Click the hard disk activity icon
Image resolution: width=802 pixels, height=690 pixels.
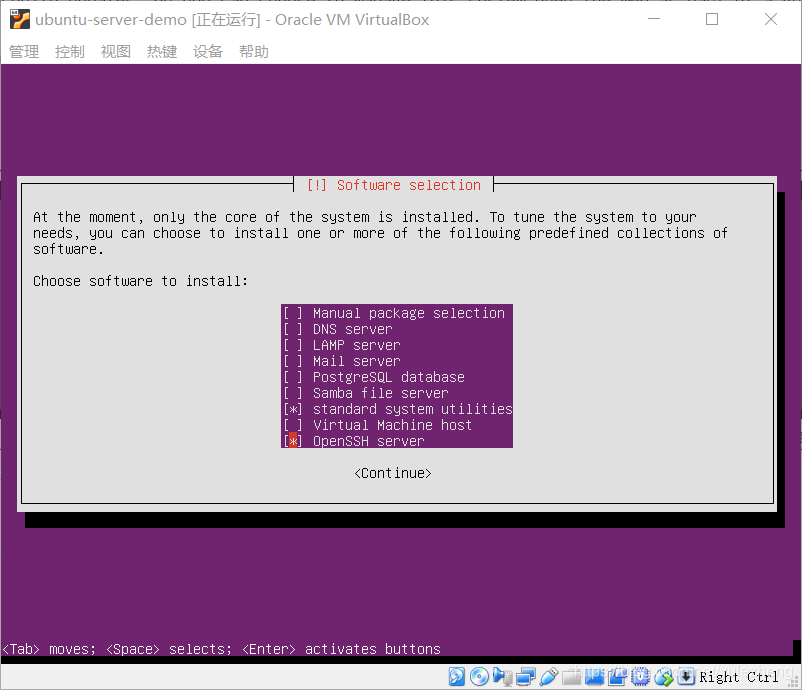coord(456,676)
